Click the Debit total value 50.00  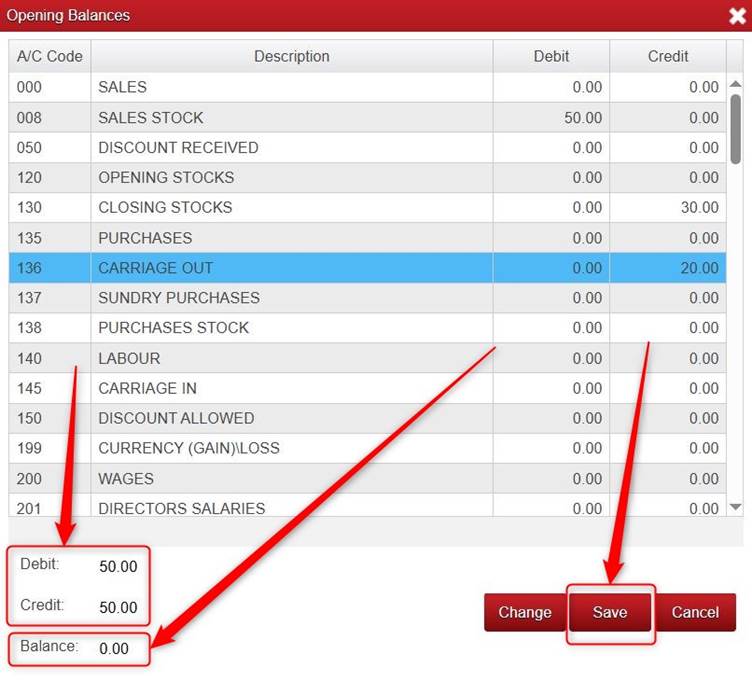[118, 566]
